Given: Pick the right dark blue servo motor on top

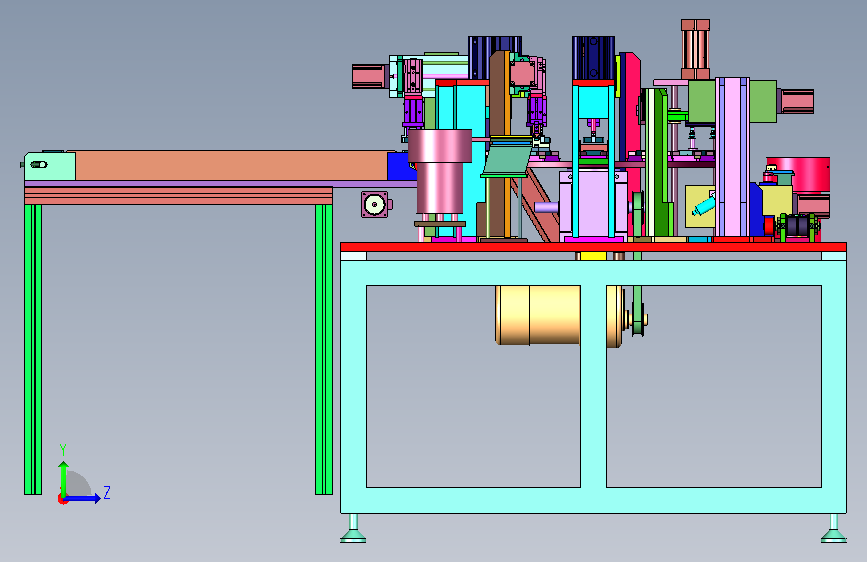Looking at the screenshot, I should (x=593, y=58).
